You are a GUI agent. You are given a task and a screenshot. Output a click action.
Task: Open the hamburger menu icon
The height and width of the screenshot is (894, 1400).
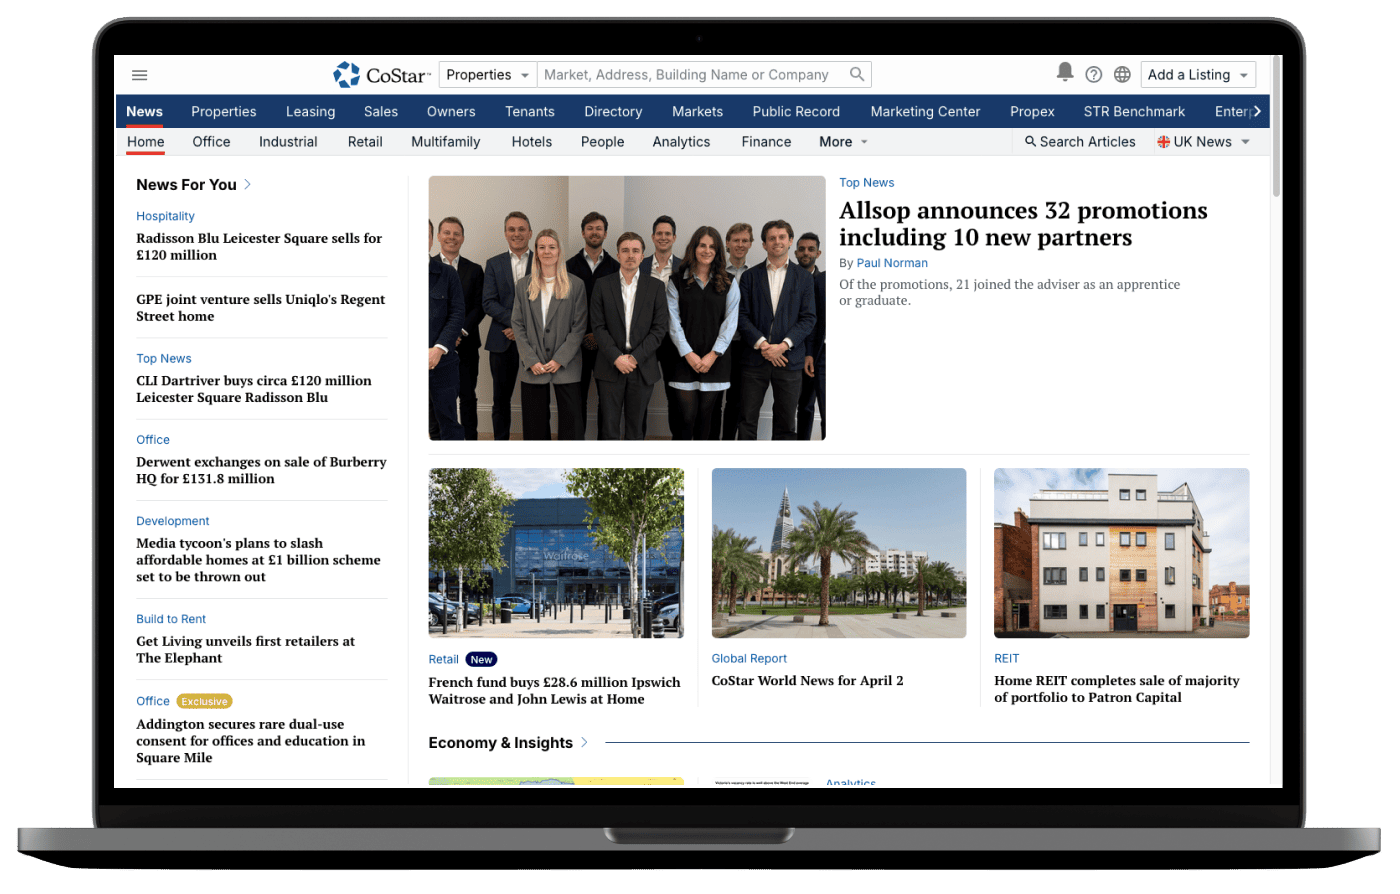click(x=140, y=75)
